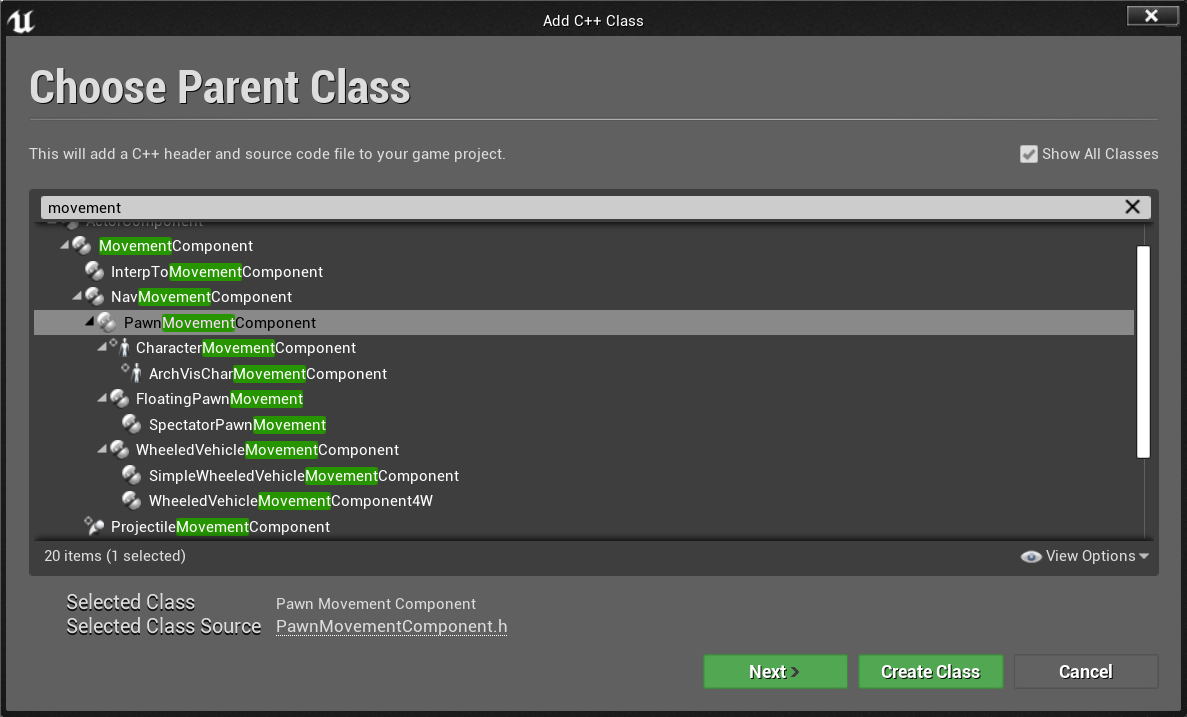The width and height of the screenshot is (1187, 717).
Task: Click the ProjectileMovementComponent icon
Action: 95,525
